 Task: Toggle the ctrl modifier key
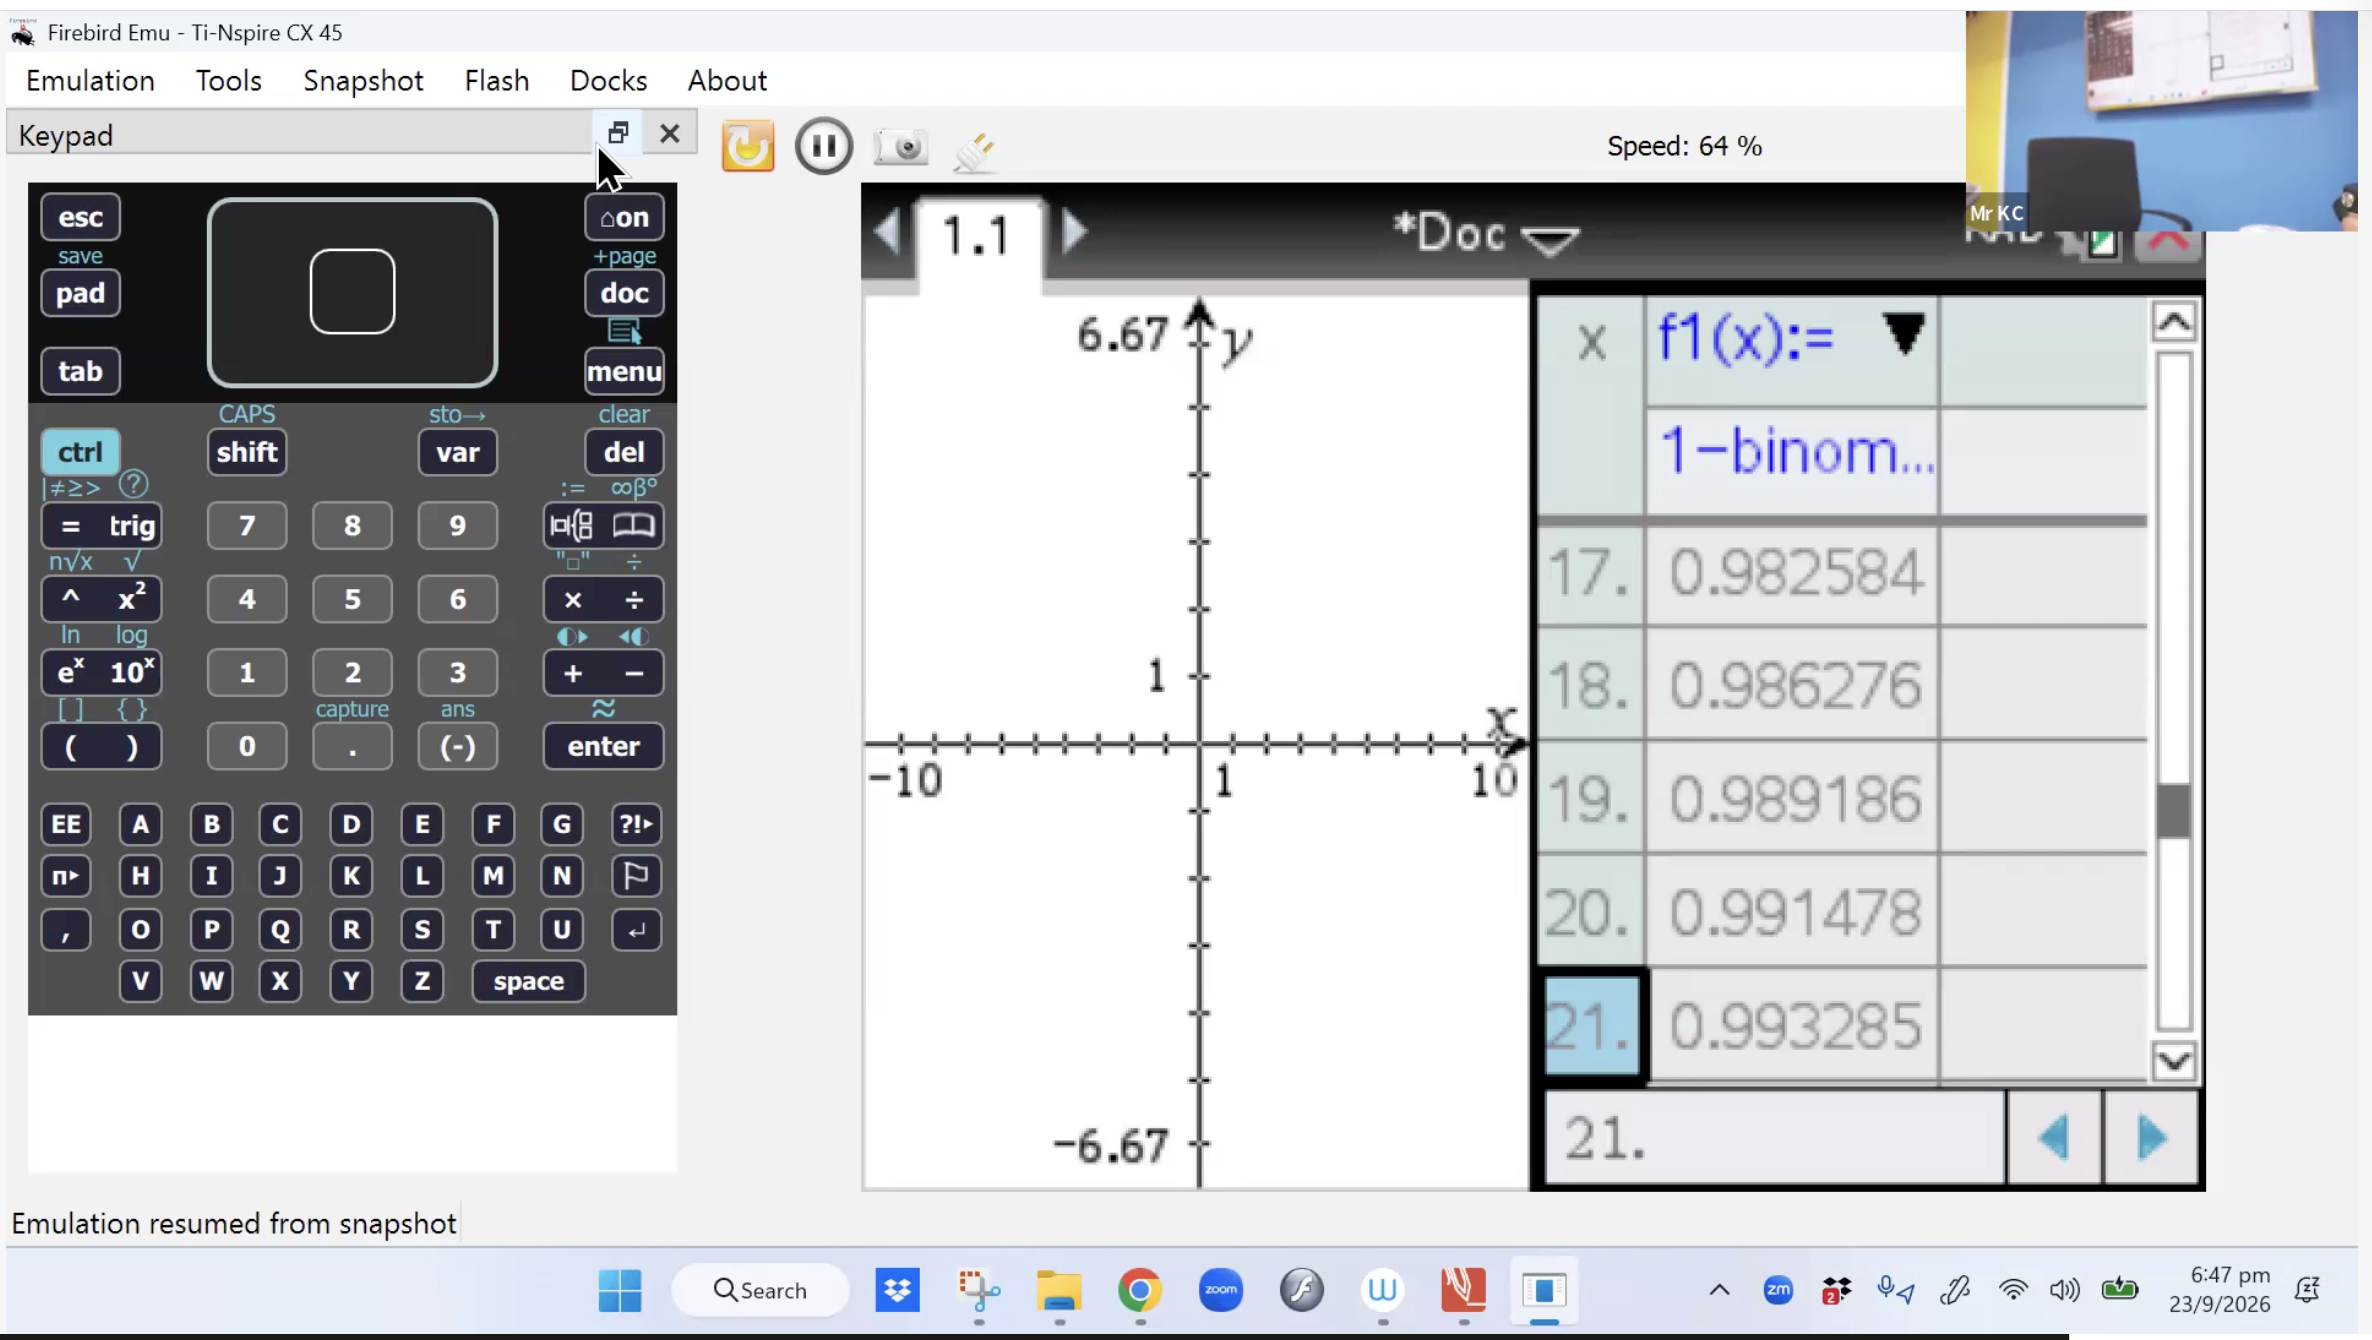[x=80, y=452]
